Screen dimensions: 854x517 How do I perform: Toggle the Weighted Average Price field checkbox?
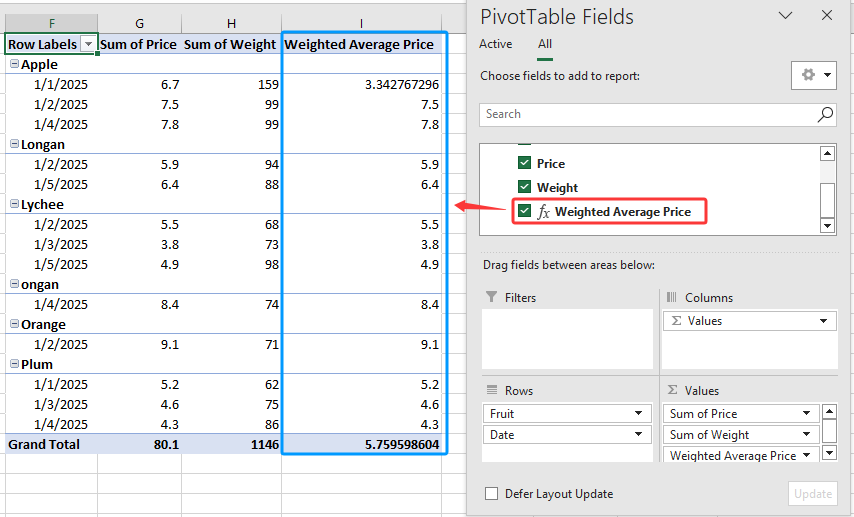(x=524, y=211)
